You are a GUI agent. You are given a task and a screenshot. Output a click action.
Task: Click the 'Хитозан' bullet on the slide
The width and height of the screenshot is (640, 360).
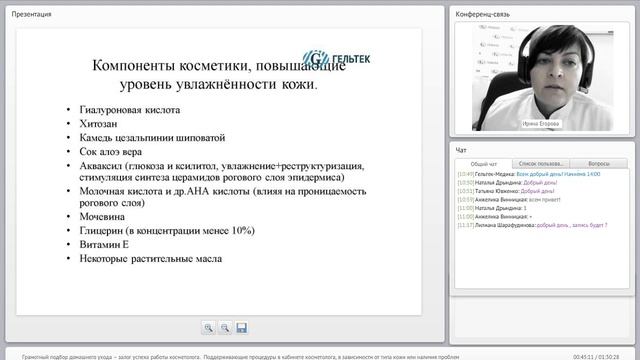point(98,124)
